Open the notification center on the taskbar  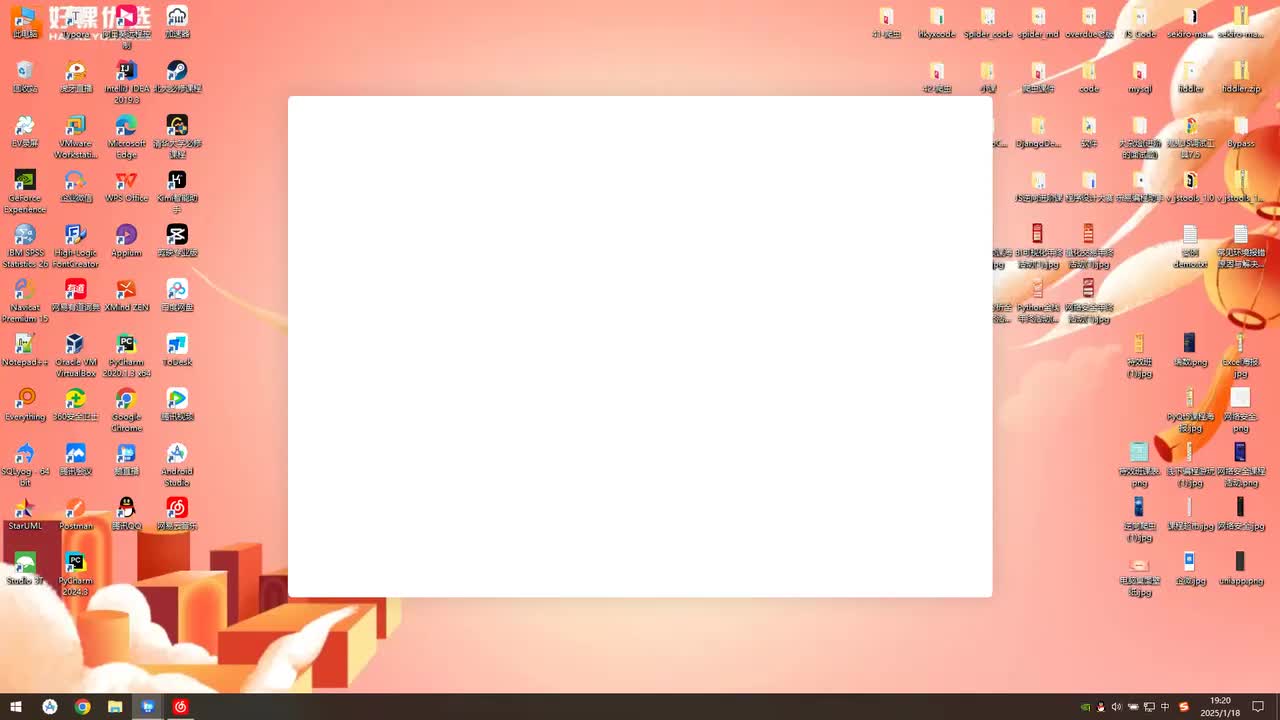point(1259,707)
